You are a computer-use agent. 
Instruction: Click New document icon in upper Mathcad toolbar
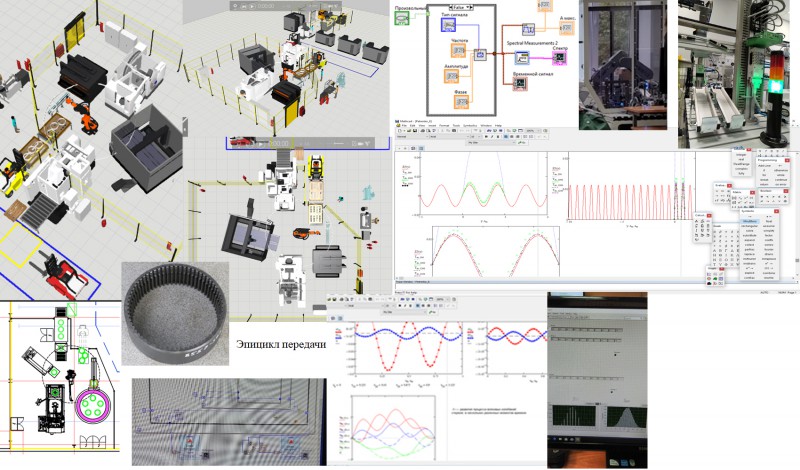[x=399, y=131]
